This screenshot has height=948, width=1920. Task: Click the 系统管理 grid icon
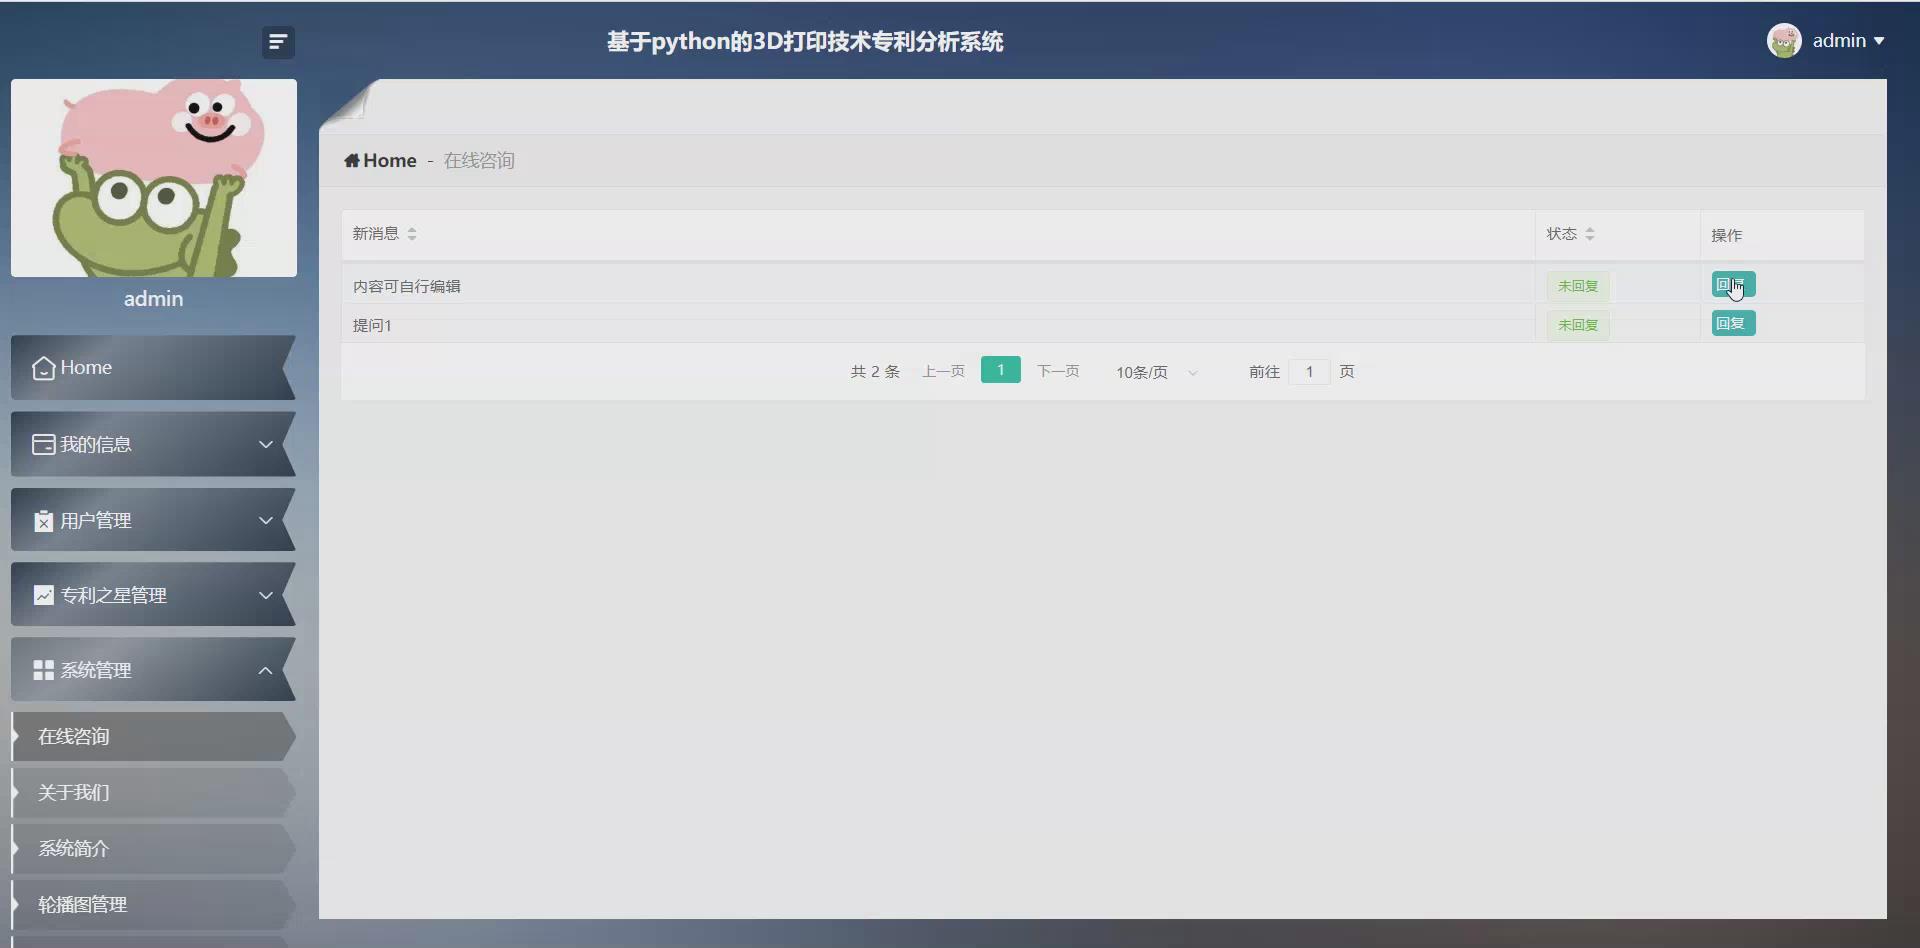point(42,670)
